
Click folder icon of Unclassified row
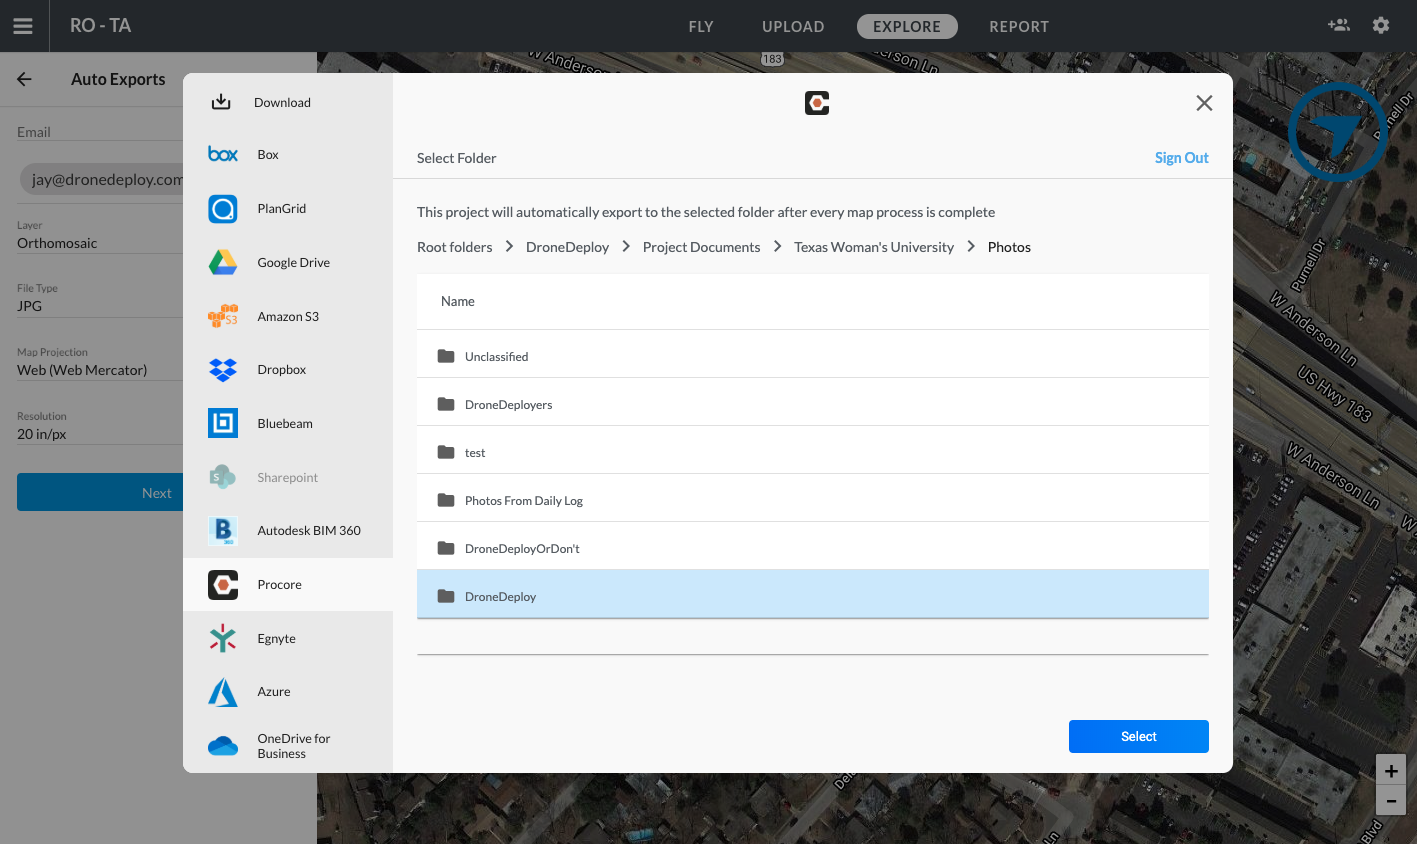pyautogui.click(x=446, y=356)
